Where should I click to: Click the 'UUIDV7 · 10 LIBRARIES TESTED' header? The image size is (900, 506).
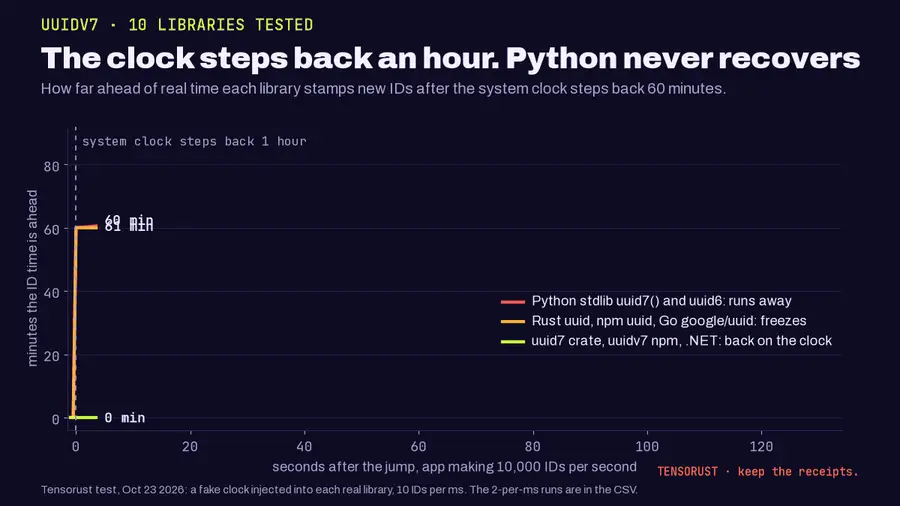click(x=177, y=25)
